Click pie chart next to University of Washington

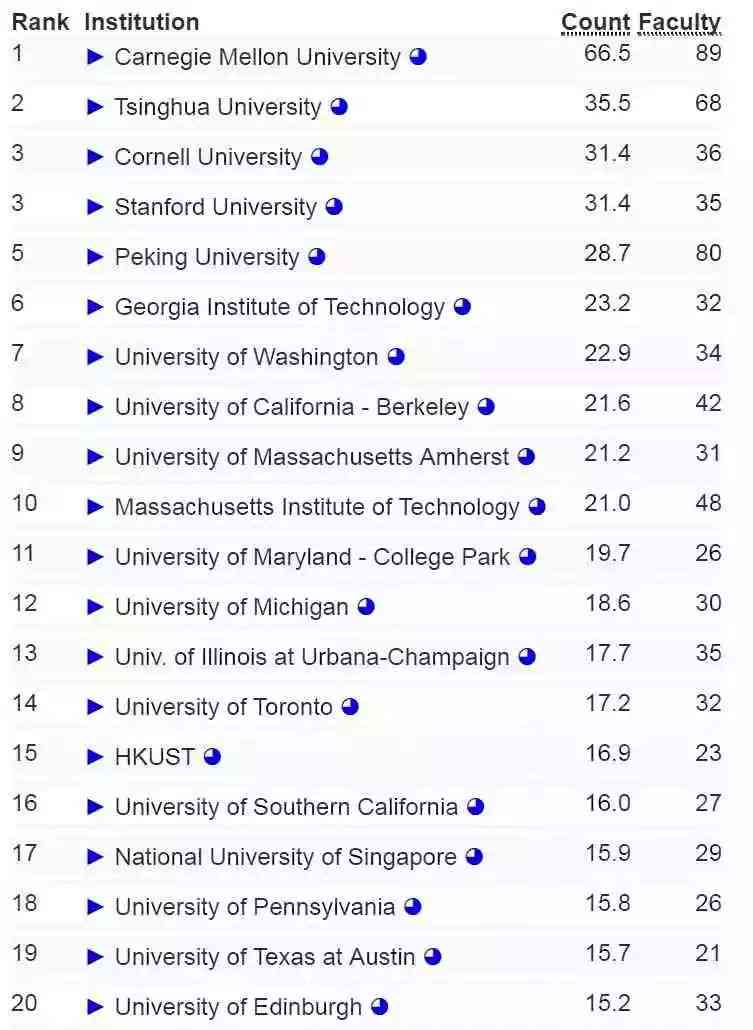[x=396, y=357]
